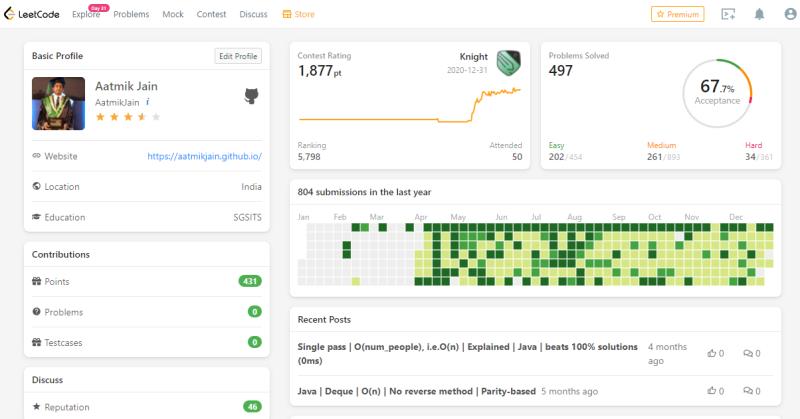Click the profile photo thumbnail
Viewport: 800px width, 419px height.
(x=58, y=103)
